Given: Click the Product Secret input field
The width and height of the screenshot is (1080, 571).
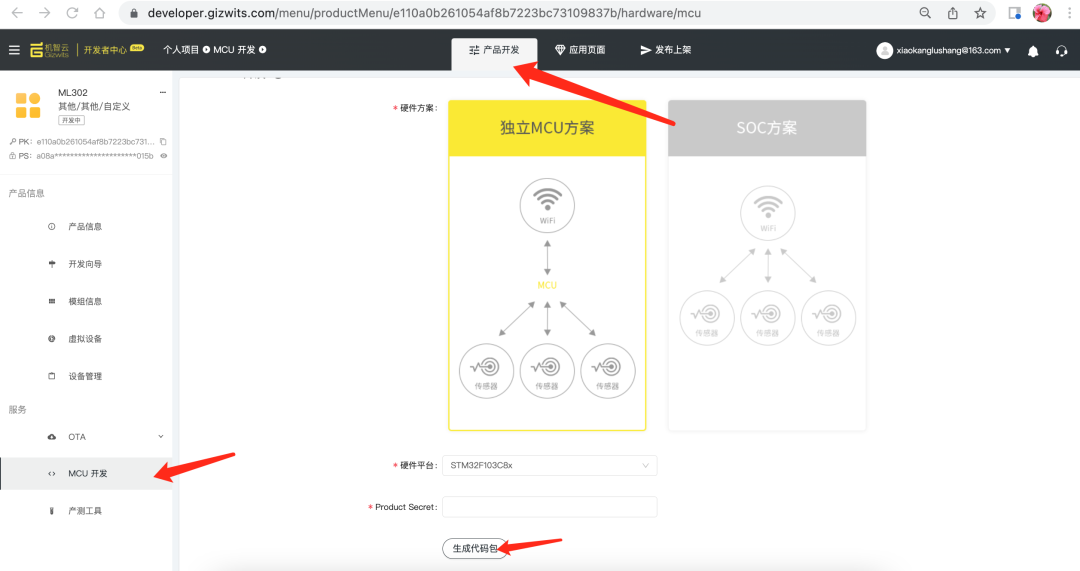Looking at the screenshot, I should [550, 507].
